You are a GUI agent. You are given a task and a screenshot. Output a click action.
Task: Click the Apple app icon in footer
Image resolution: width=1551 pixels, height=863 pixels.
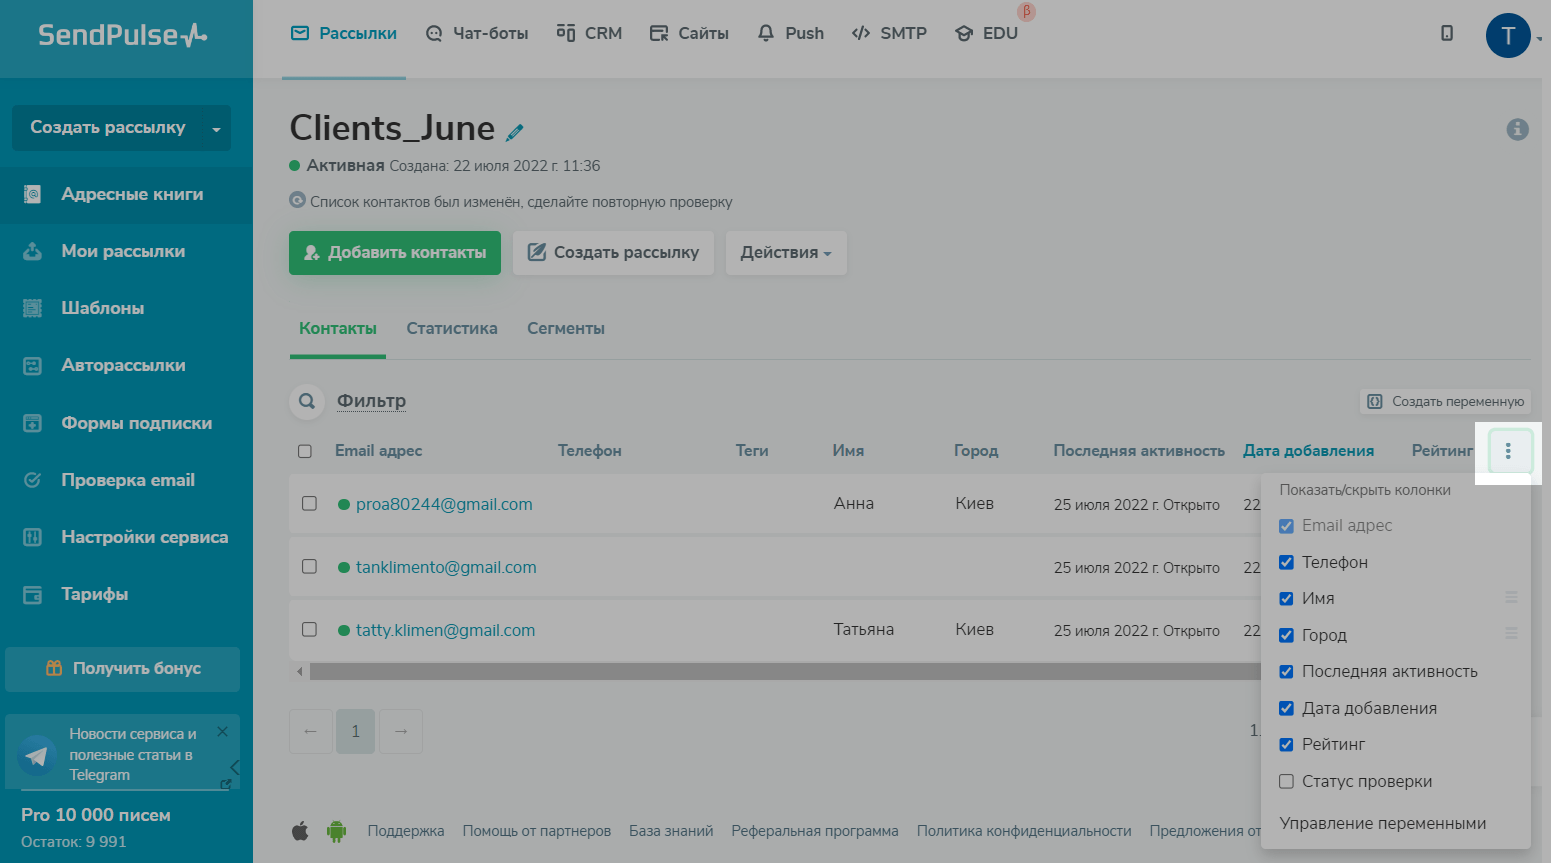[x=300, y=831]
